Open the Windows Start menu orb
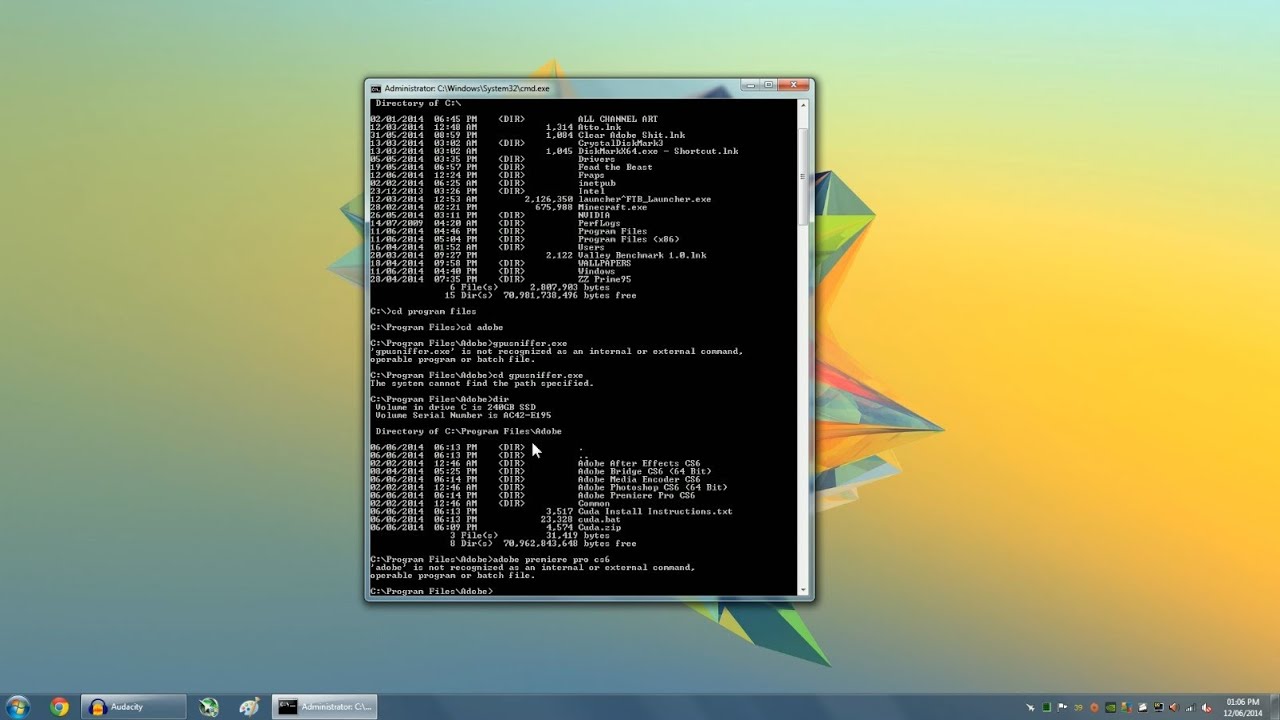 pos(18,707)
